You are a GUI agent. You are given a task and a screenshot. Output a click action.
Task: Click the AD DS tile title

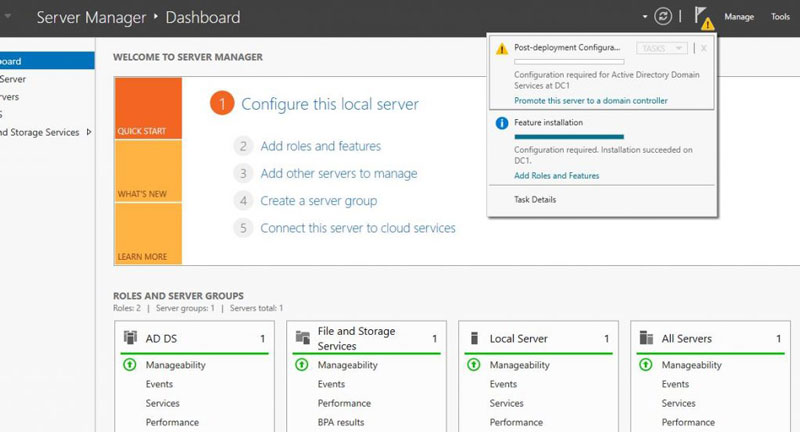tap(161, 339)
